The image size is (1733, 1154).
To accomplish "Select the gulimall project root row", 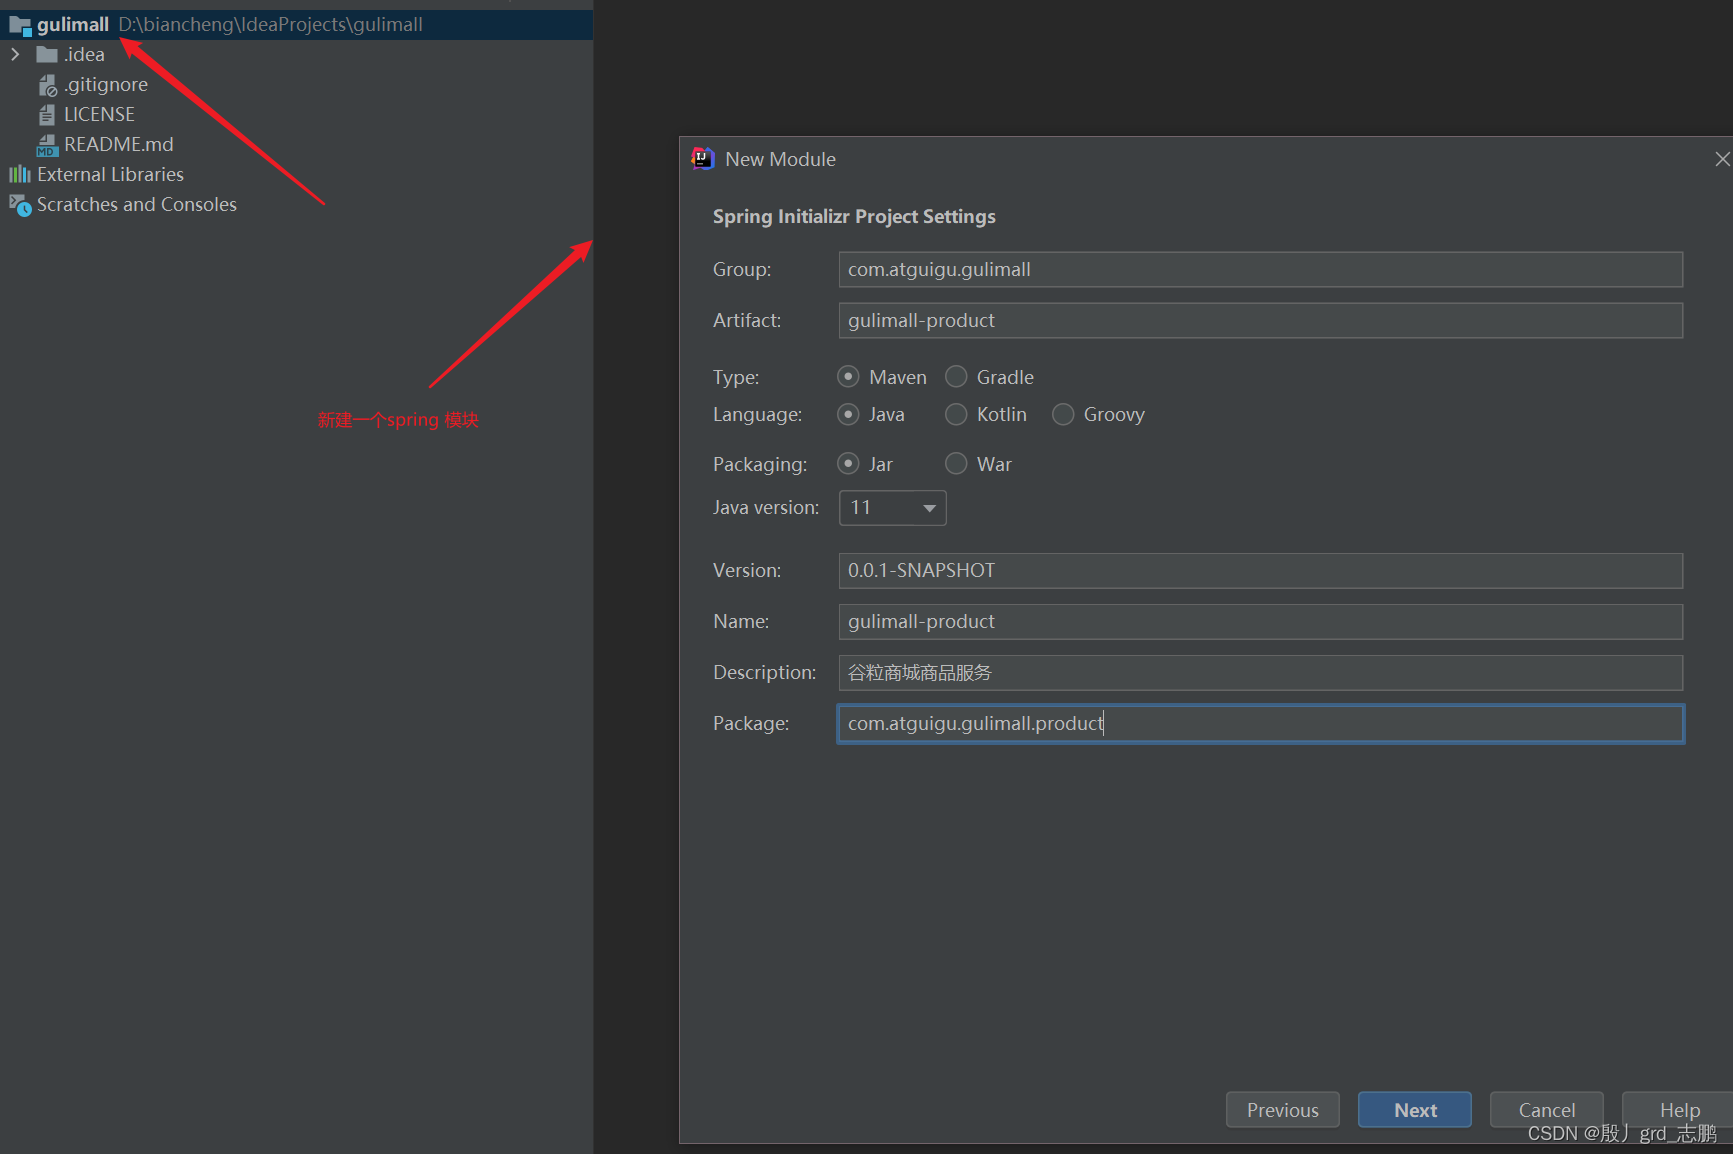I will (x=296, y=25).
